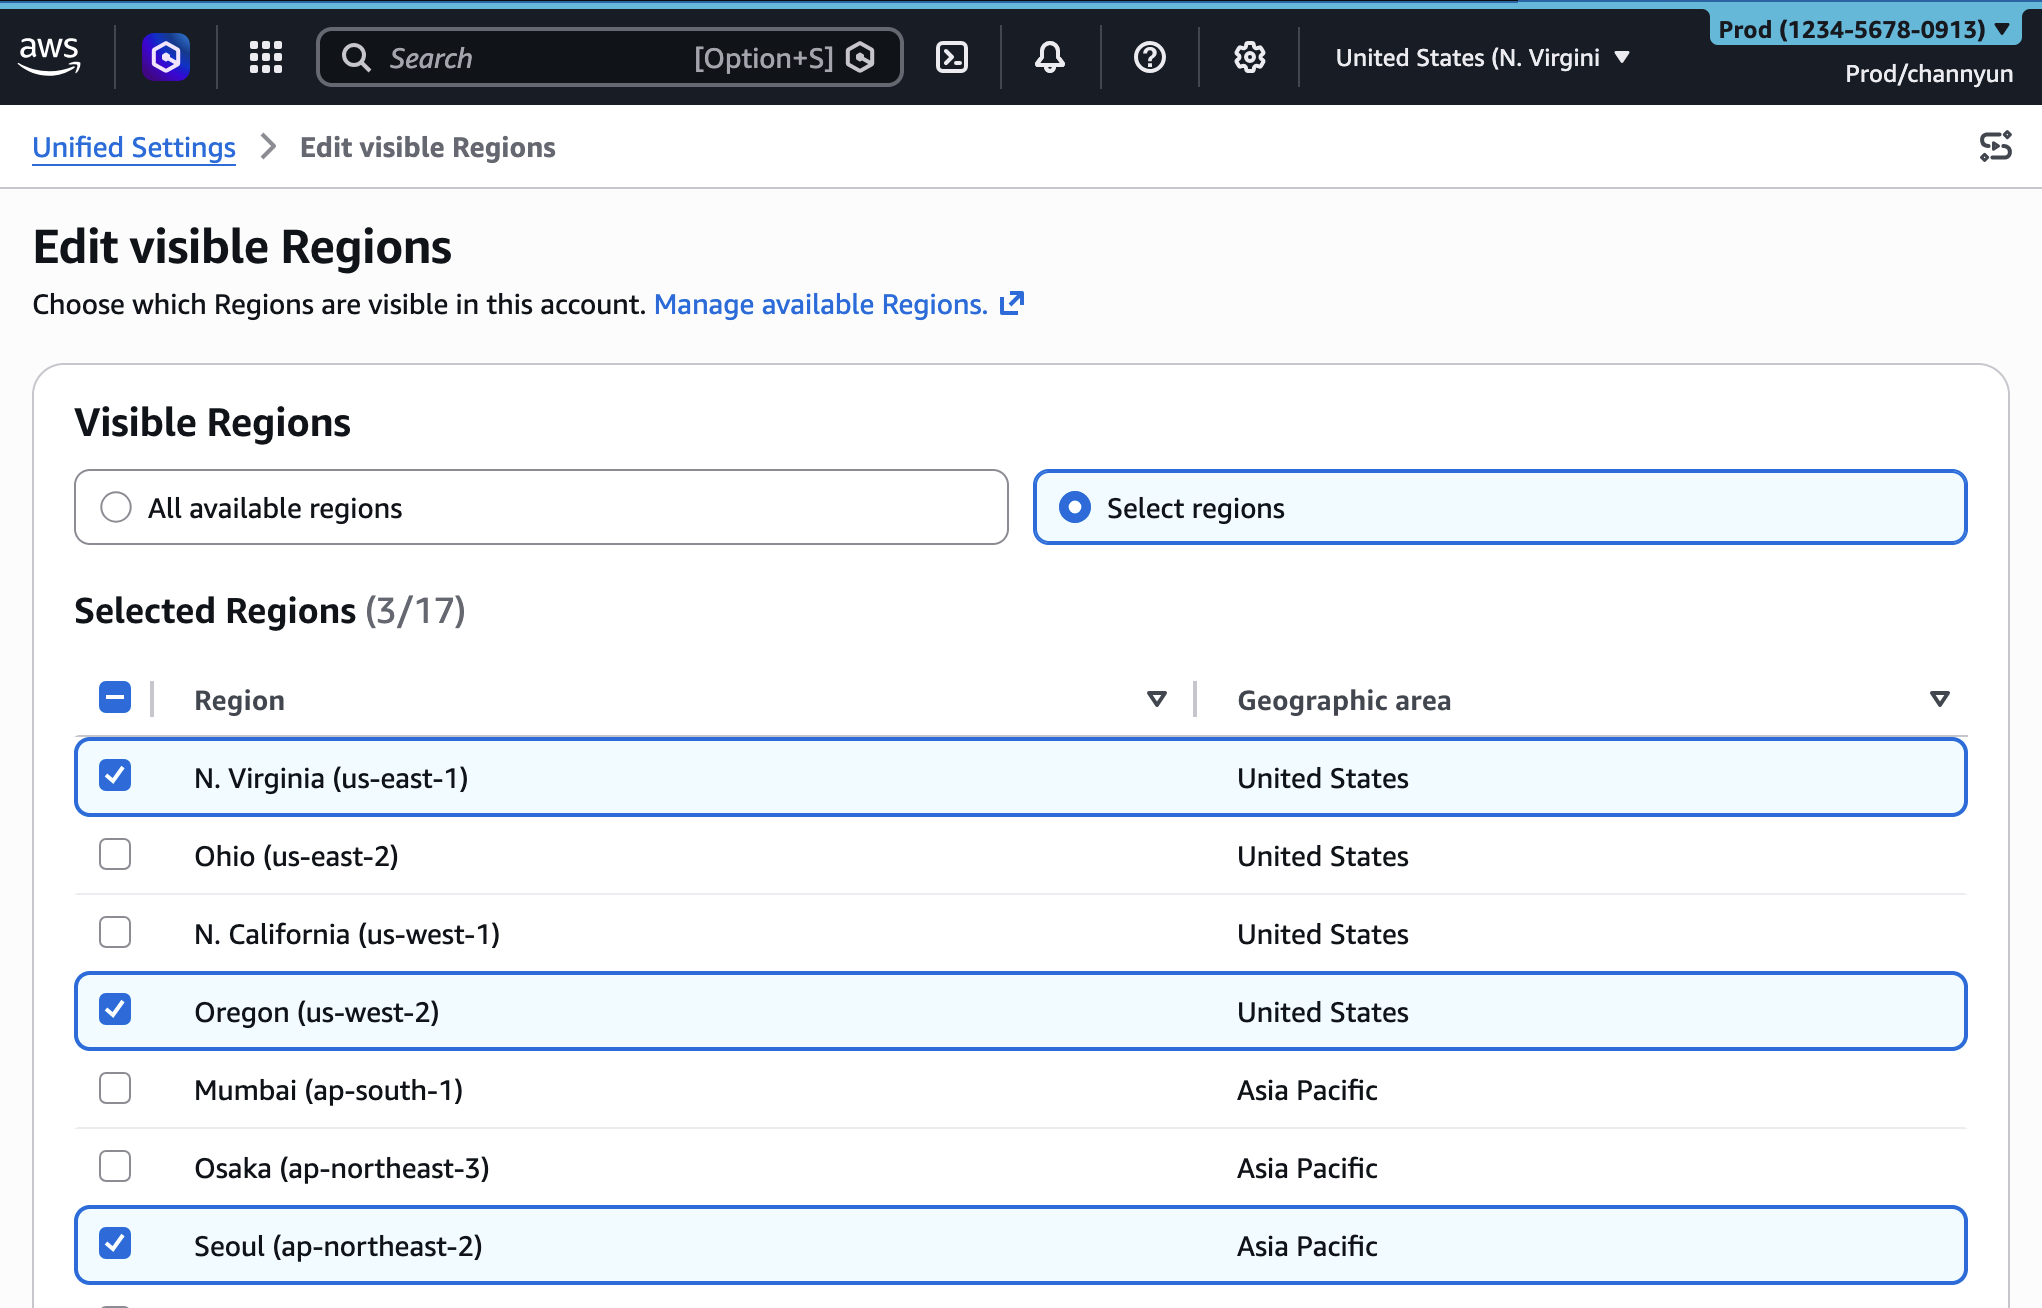The width and height of the screenshot is (2042, 1308).
Task: Check the Ohio (us-east-2) checkbox
Action: (115, 855)
